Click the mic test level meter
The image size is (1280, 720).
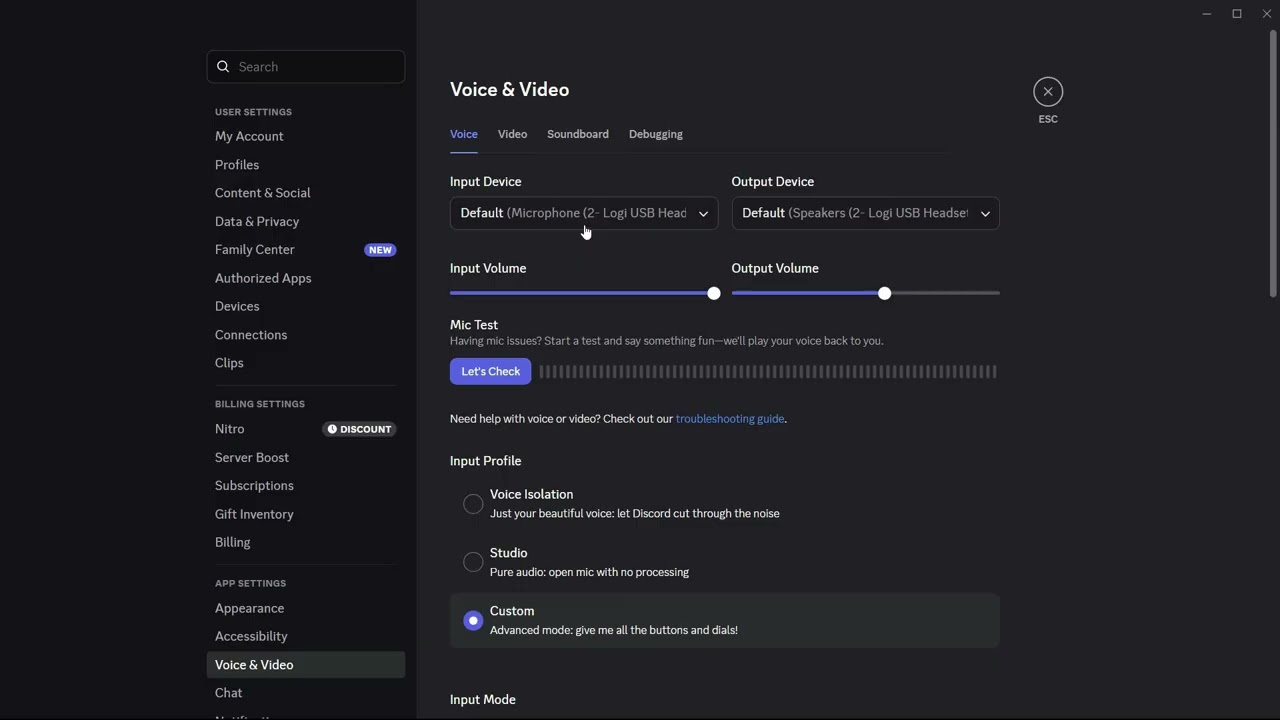768,372
